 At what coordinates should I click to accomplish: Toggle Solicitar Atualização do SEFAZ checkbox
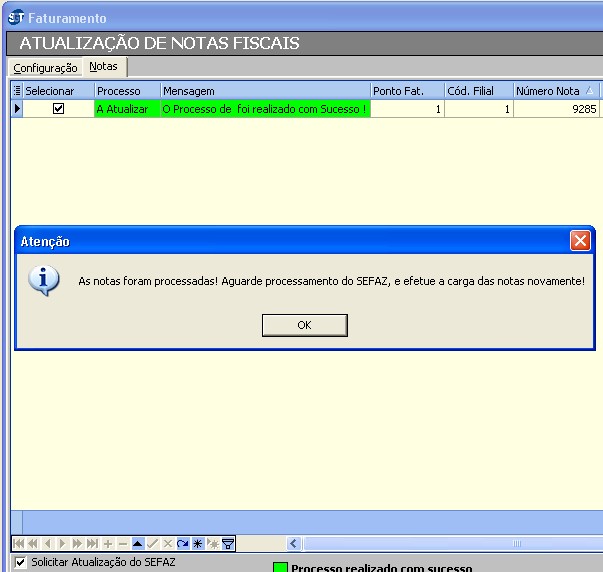(21, 563)
